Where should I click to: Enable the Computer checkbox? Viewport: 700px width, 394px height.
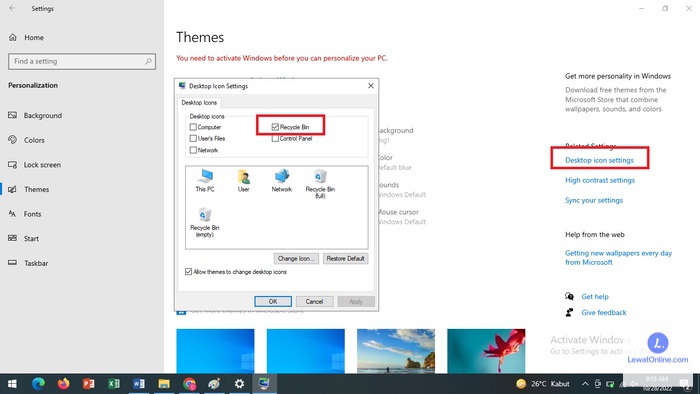tap(193, 127)
